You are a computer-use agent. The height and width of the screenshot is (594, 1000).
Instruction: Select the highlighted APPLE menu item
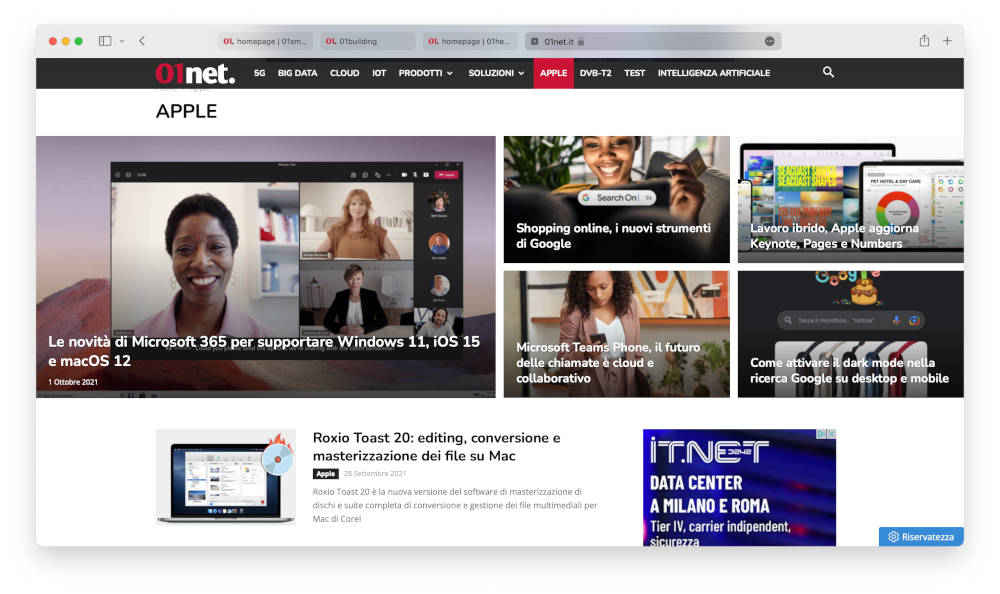pos(554,73)
